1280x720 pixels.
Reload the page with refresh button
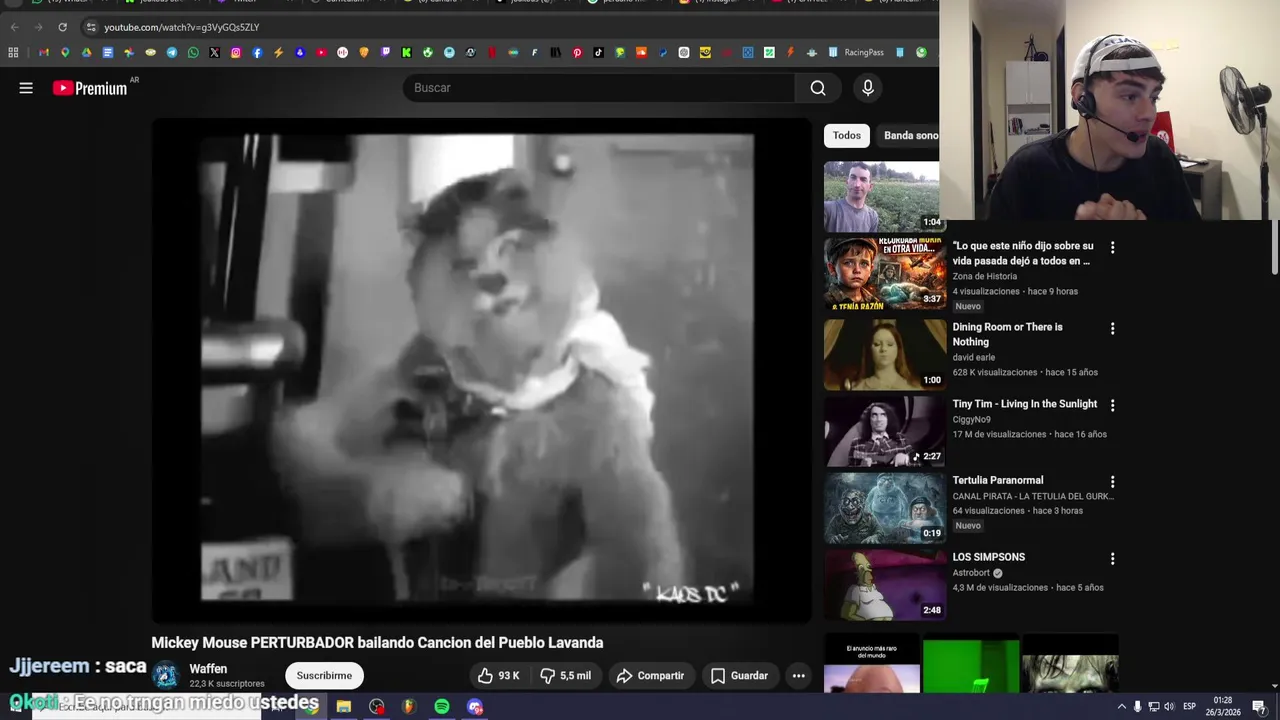[62, 27]
